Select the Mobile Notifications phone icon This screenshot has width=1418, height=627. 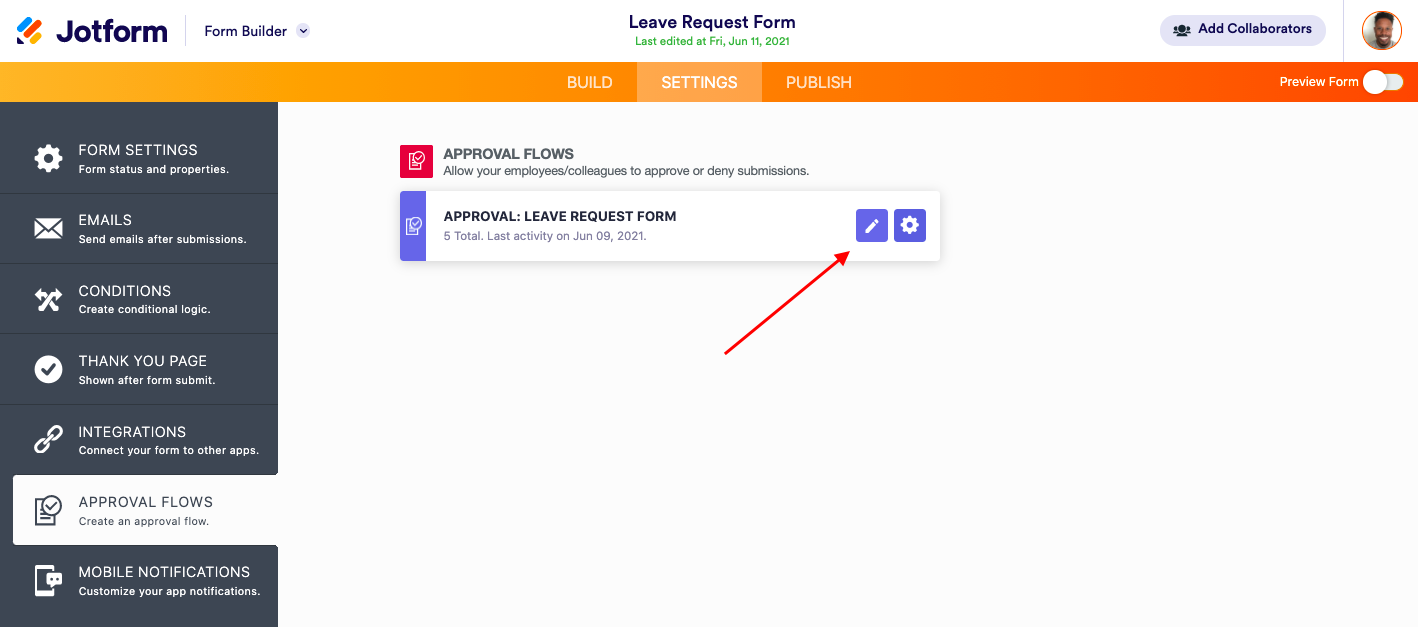tap(48, 581)
